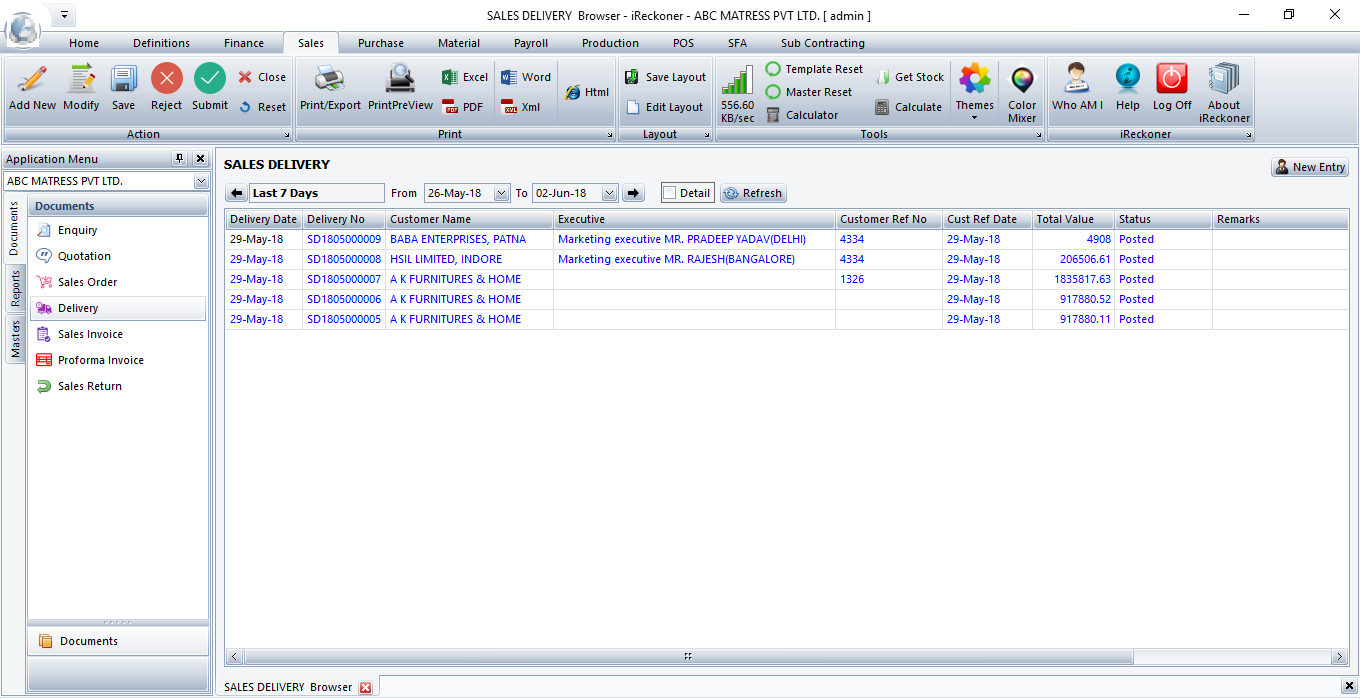
Task: Open the Who AM I user info
Action: [1077, 80]
